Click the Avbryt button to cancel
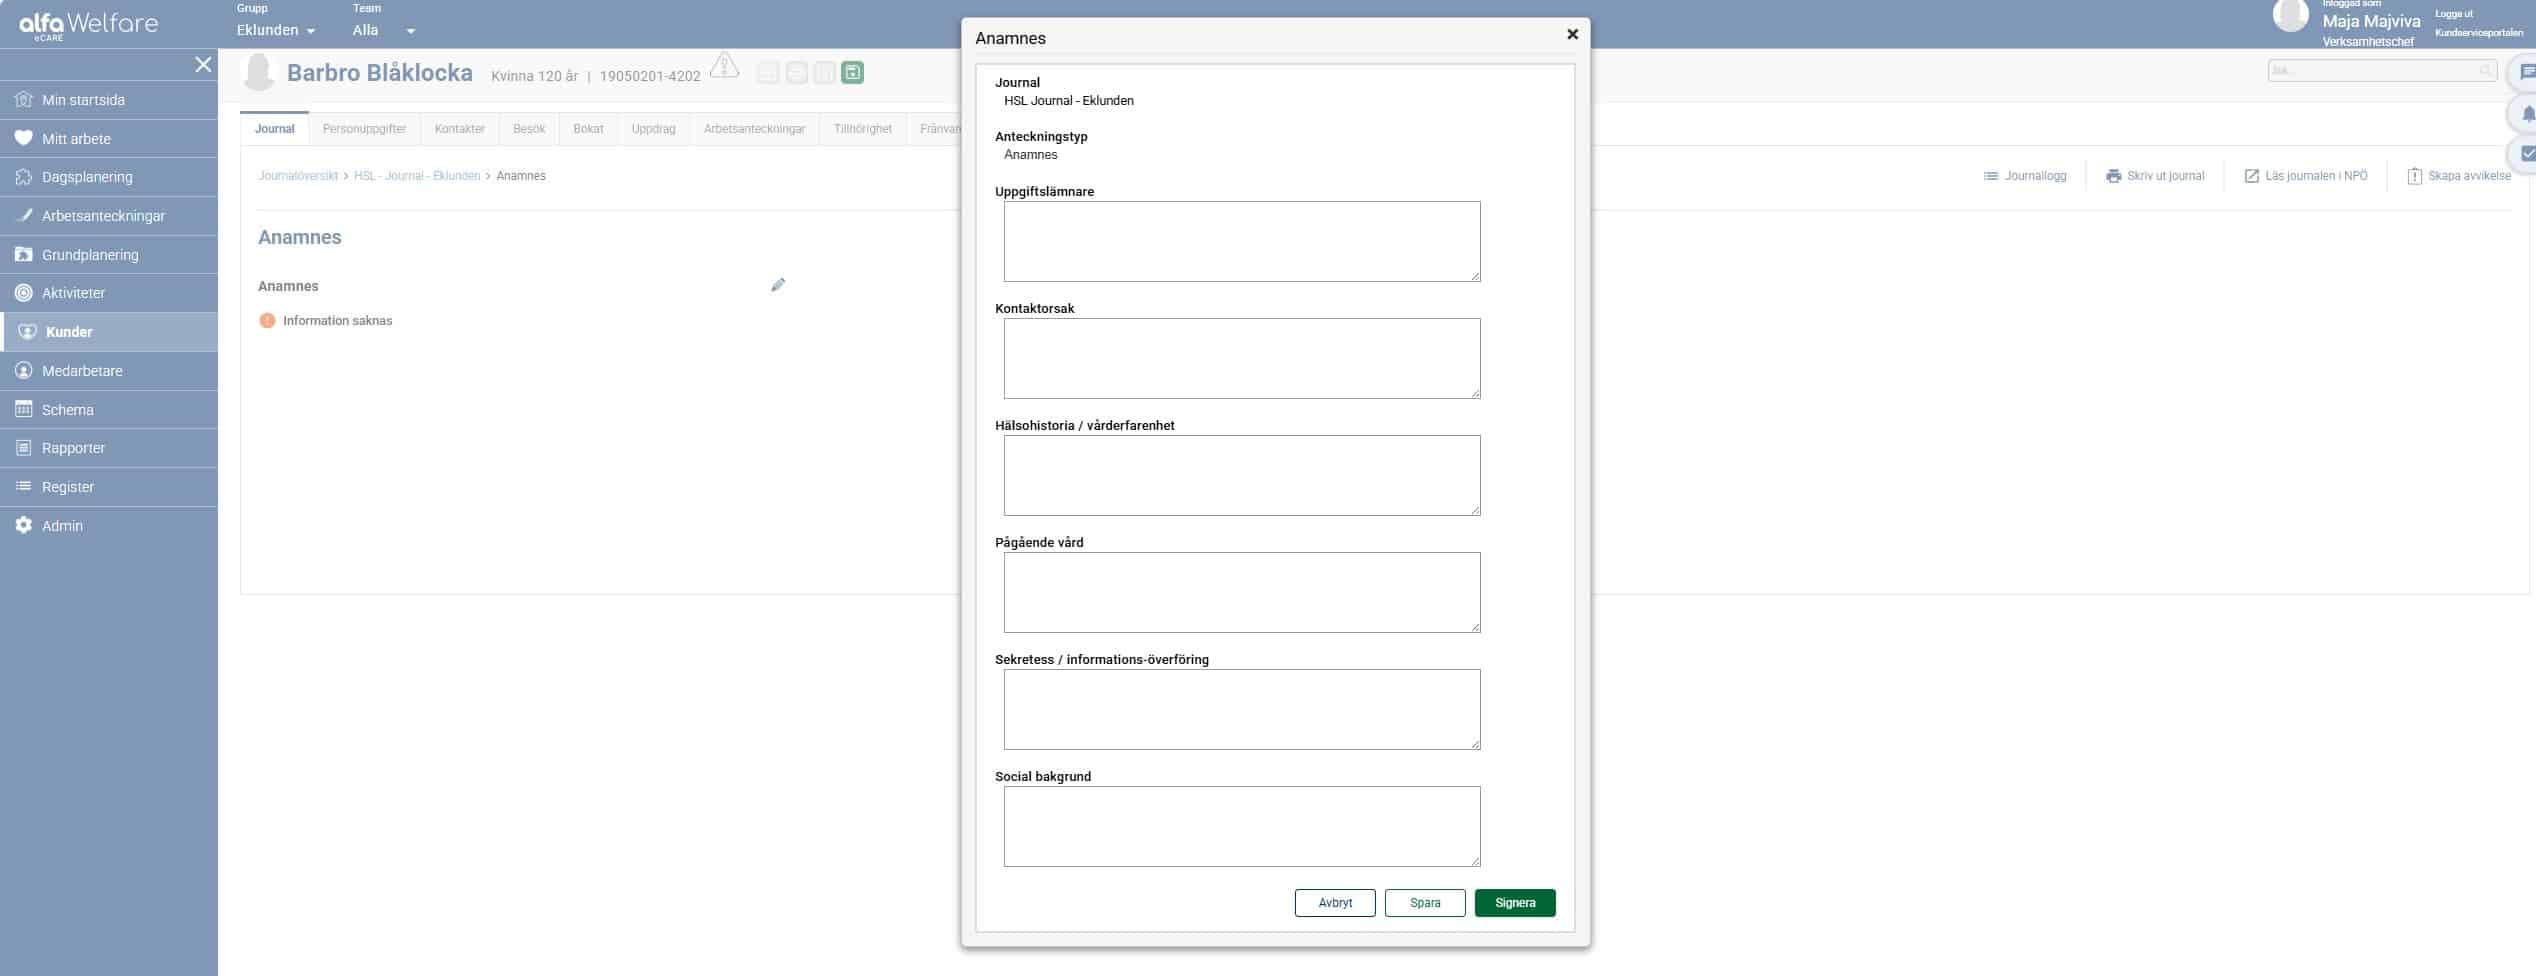Screen dimensions: 2536x976 click(1335, 903)
